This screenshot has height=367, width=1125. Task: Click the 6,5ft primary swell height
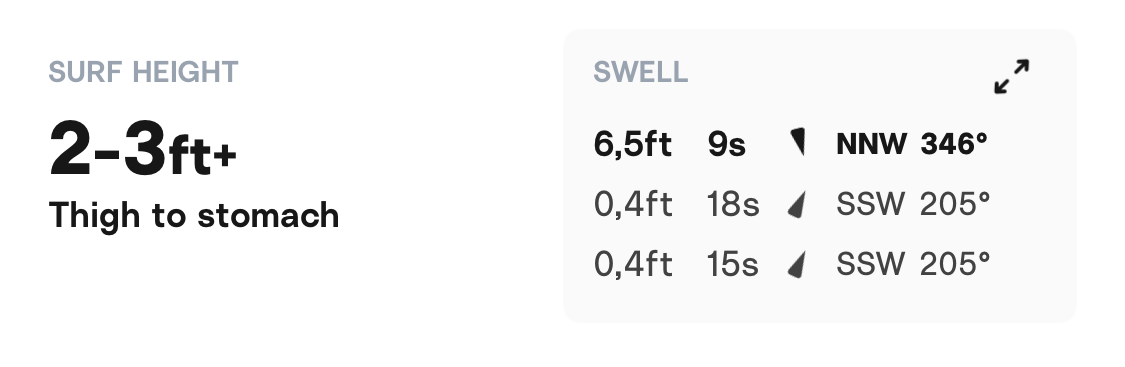[632, 144]
